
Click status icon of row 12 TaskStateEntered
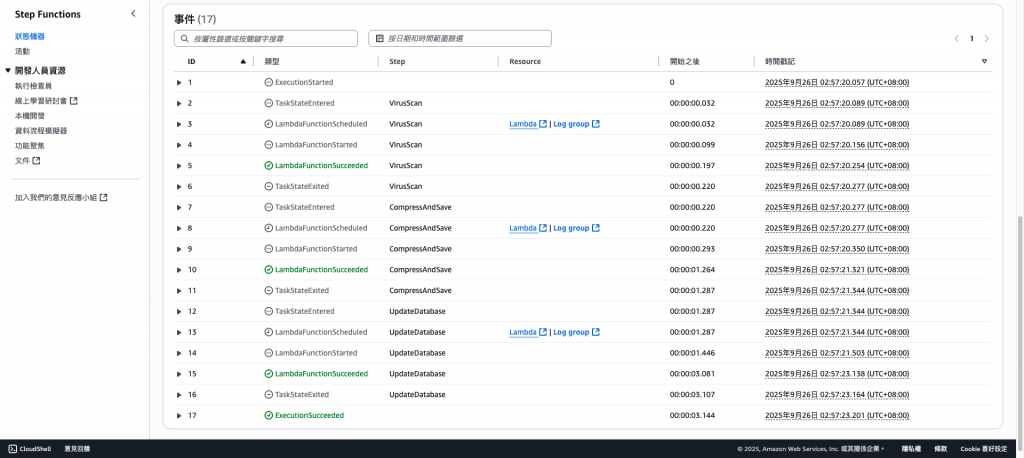[268, 312]
